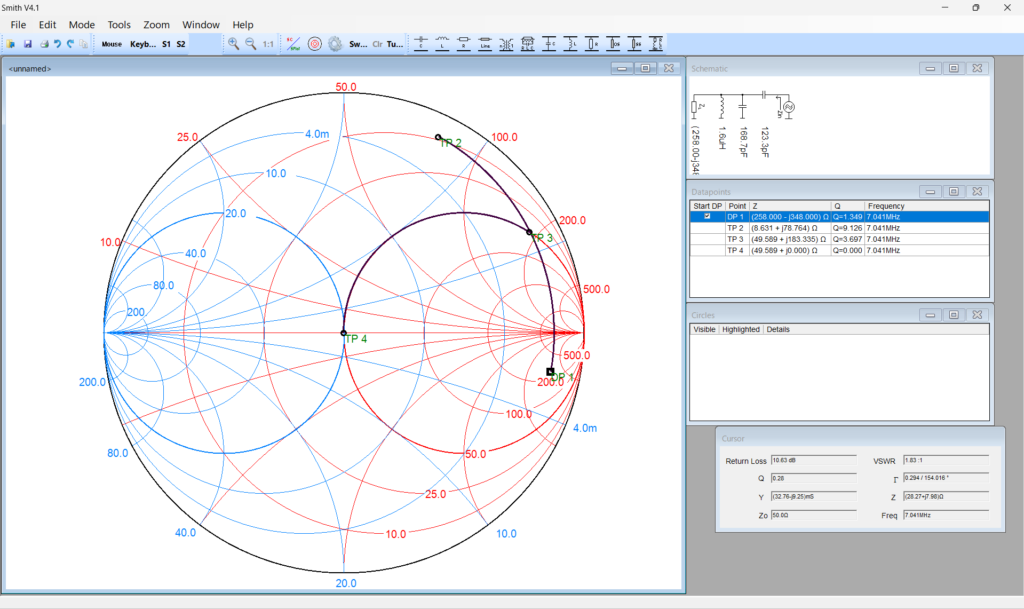Screen dimensions: 1024x609
Task: Switch to Mouse input mode
Action: tap(111, 44)
